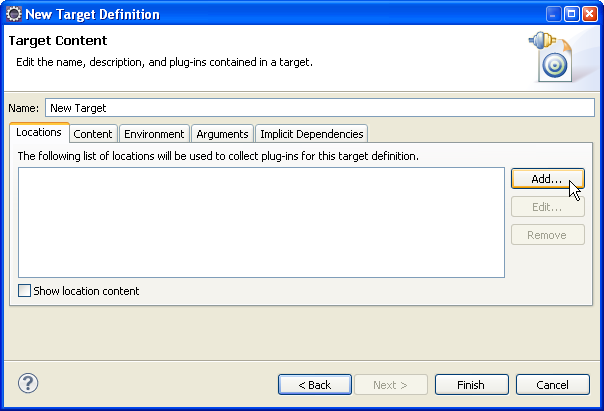Click the Remove button
604x411 pixels.
[548, 235]
